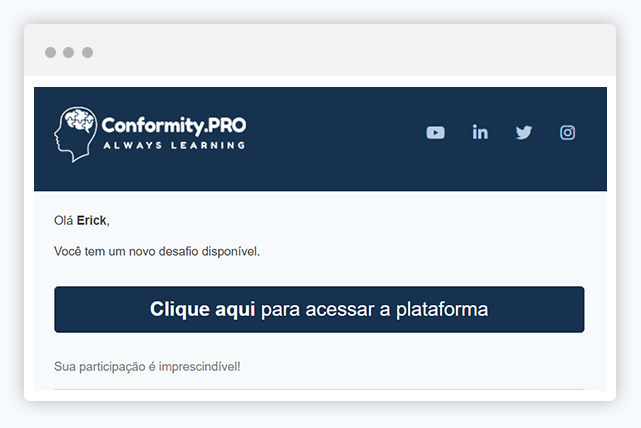Click 'Sua participação é imprescindível!' text
Screen dimensions: 641x428
click(x=147, y=366)
